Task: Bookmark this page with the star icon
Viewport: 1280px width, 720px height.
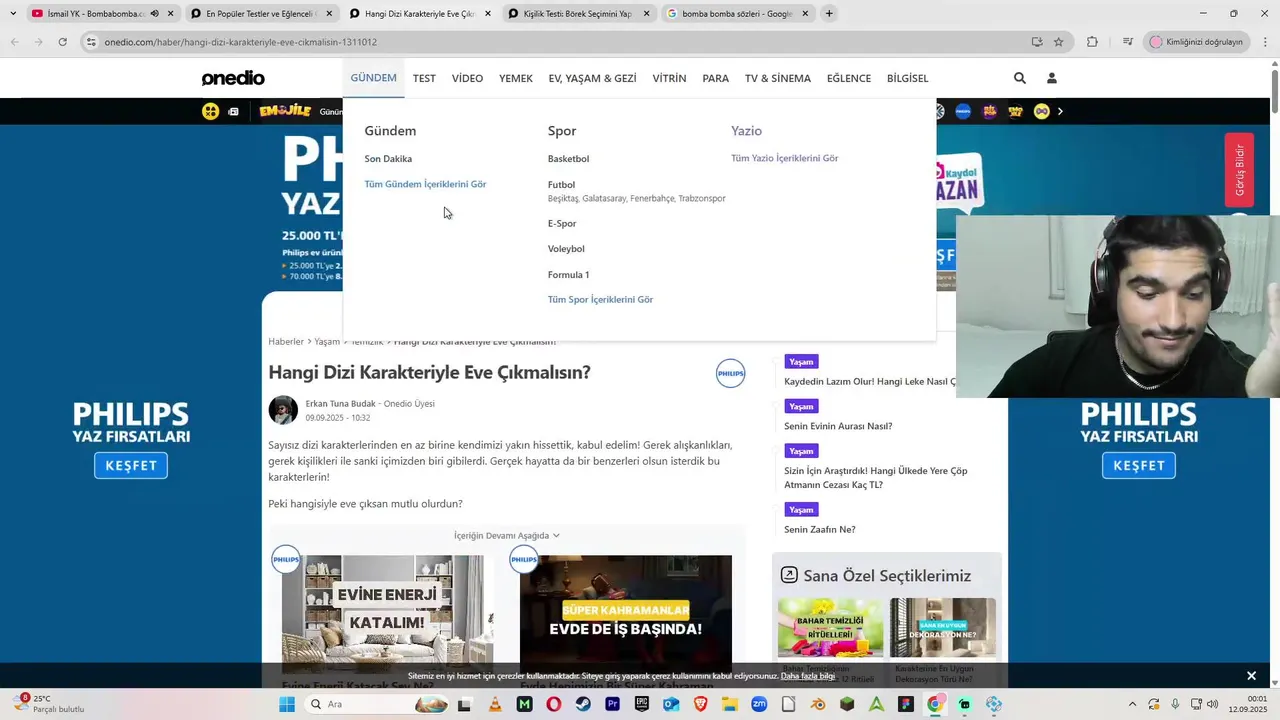Action: (1058, 42)
